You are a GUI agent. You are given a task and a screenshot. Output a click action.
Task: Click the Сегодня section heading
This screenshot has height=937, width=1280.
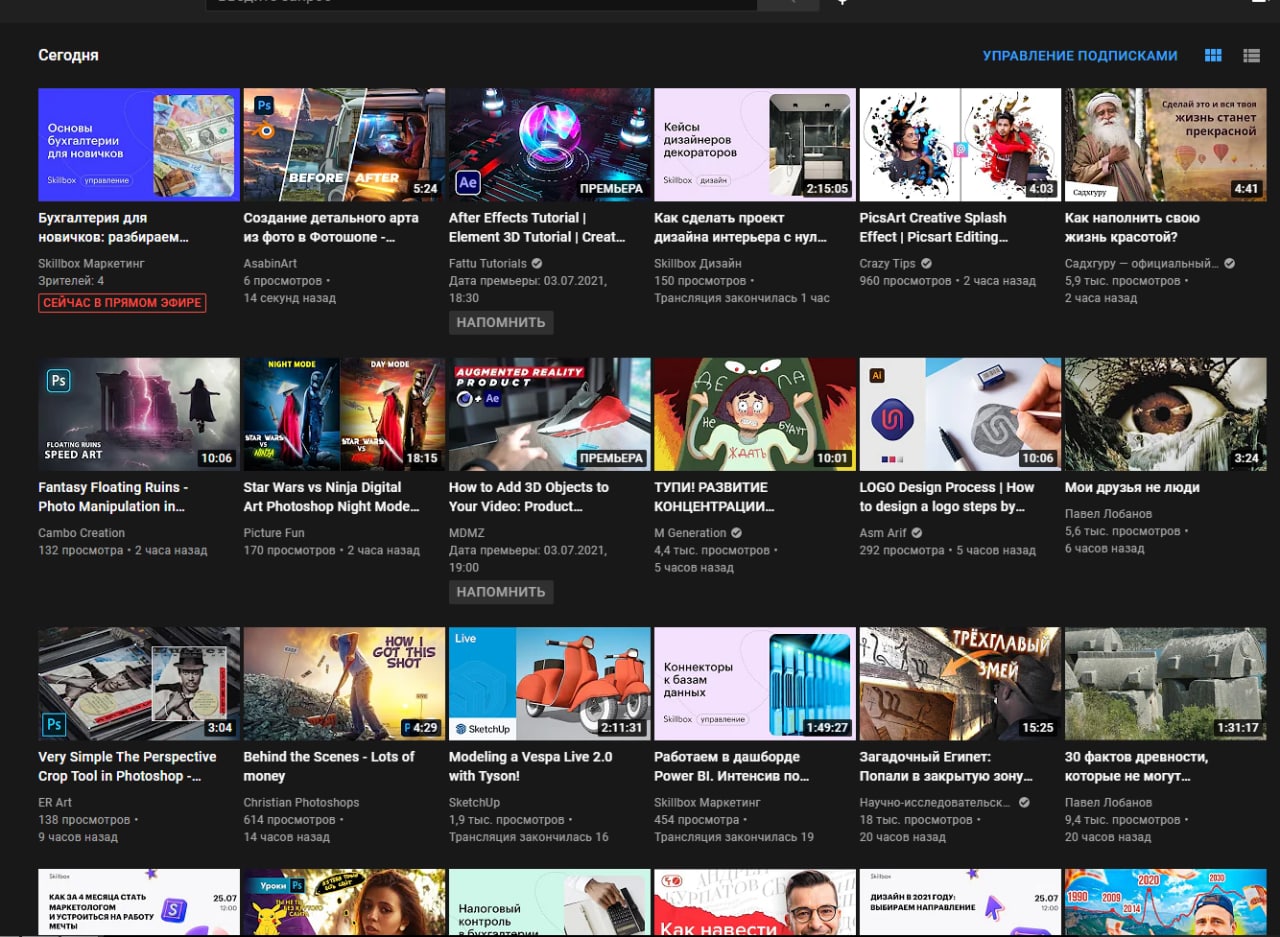pos(68,56)
